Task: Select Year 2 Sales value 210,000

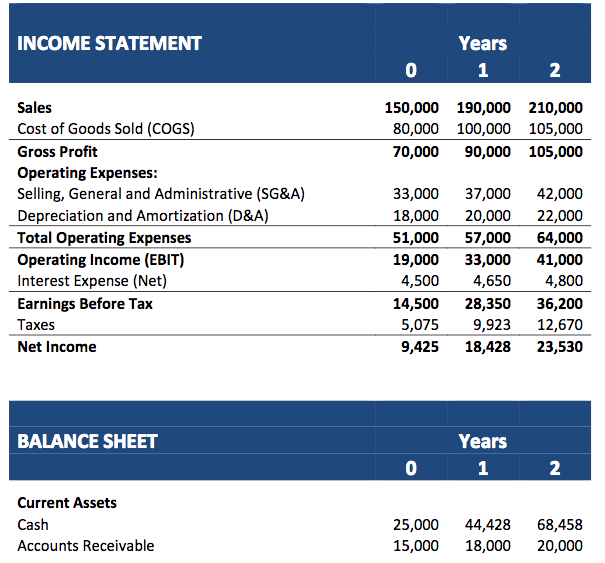Action: point(556,108)
